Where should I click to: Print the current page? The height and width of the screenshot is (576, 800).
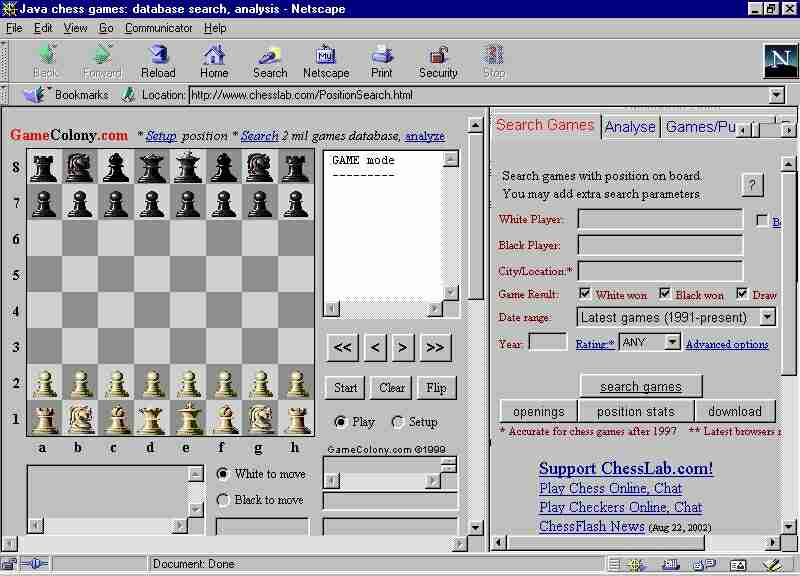pyautogui.click(x=382, y=61)
